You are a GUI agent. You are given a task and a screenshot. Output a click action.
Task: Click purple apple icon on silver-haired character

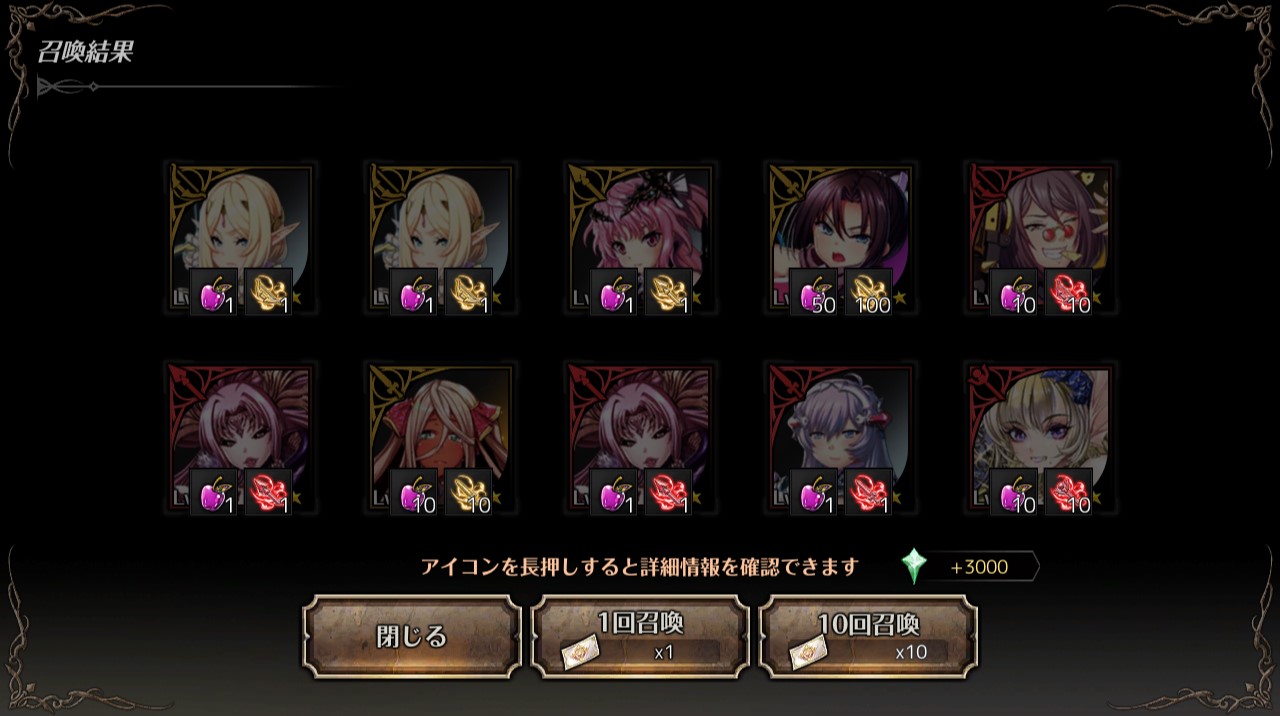814,492
